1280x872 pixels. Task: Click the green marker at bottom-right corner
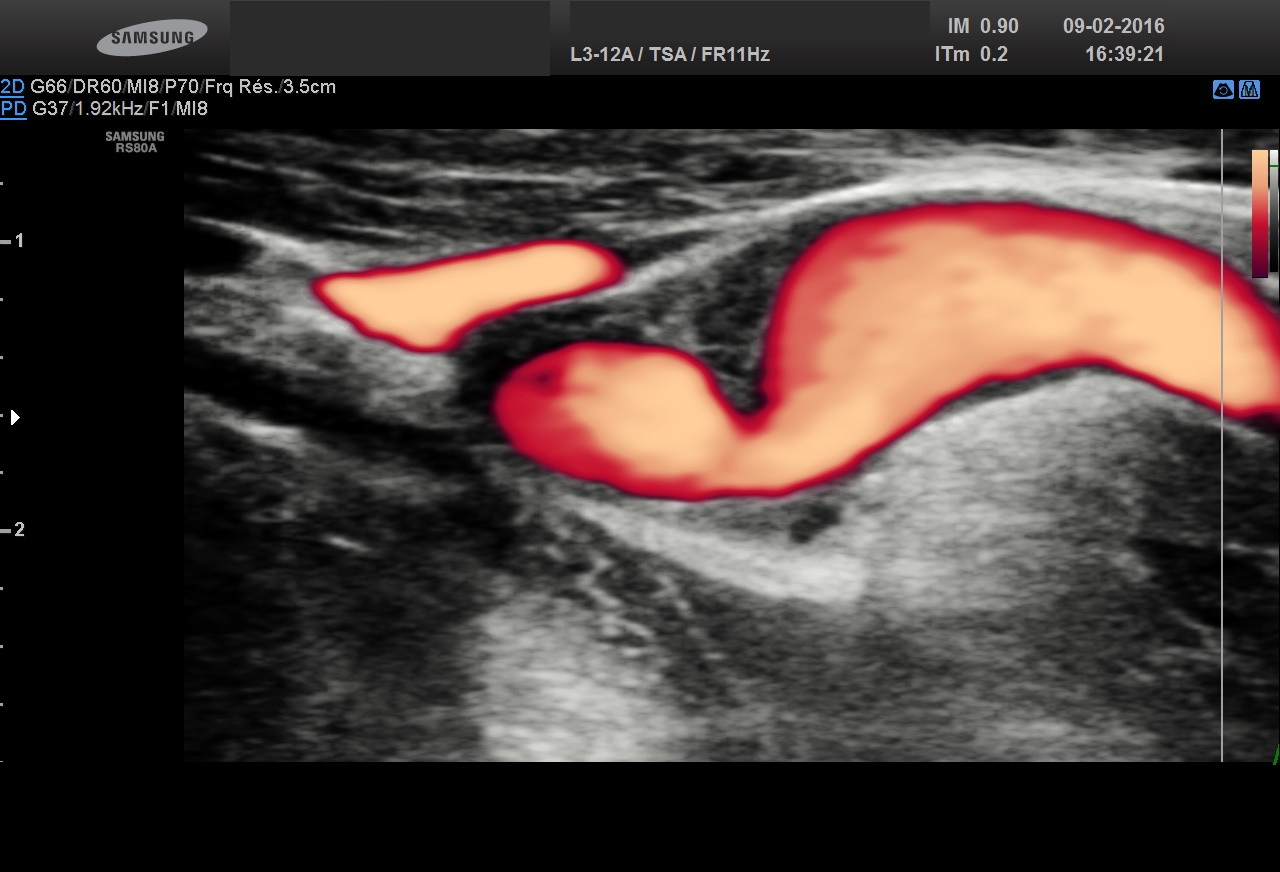point(1275,755)
